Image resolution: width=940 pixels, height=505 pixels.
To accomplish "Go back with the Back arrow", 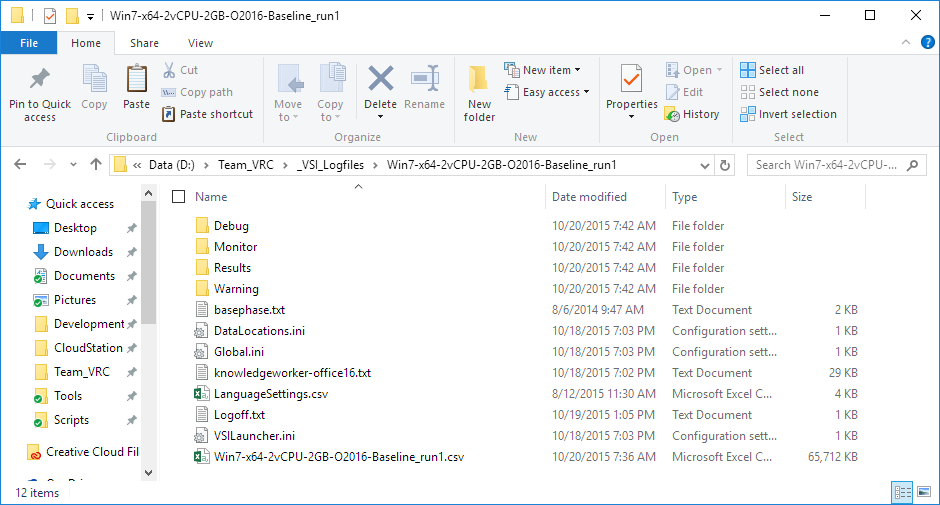I will [x=20, y=164].
